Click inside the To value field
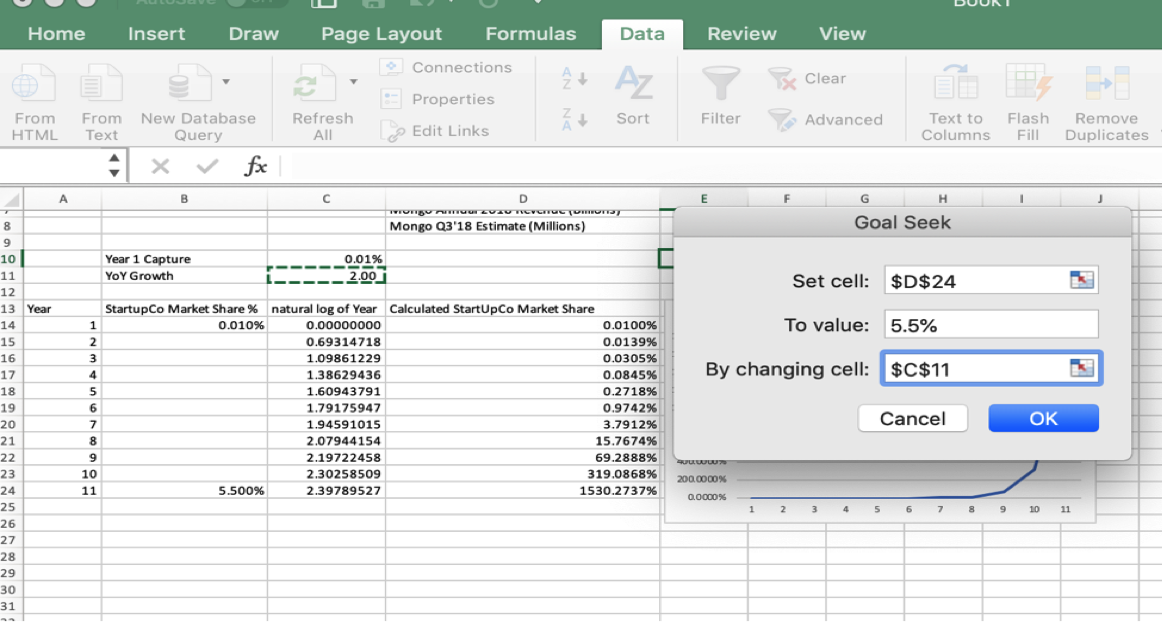Viewport: 1163px width, 622px height. pyautogui.click(x=990, y=323)
